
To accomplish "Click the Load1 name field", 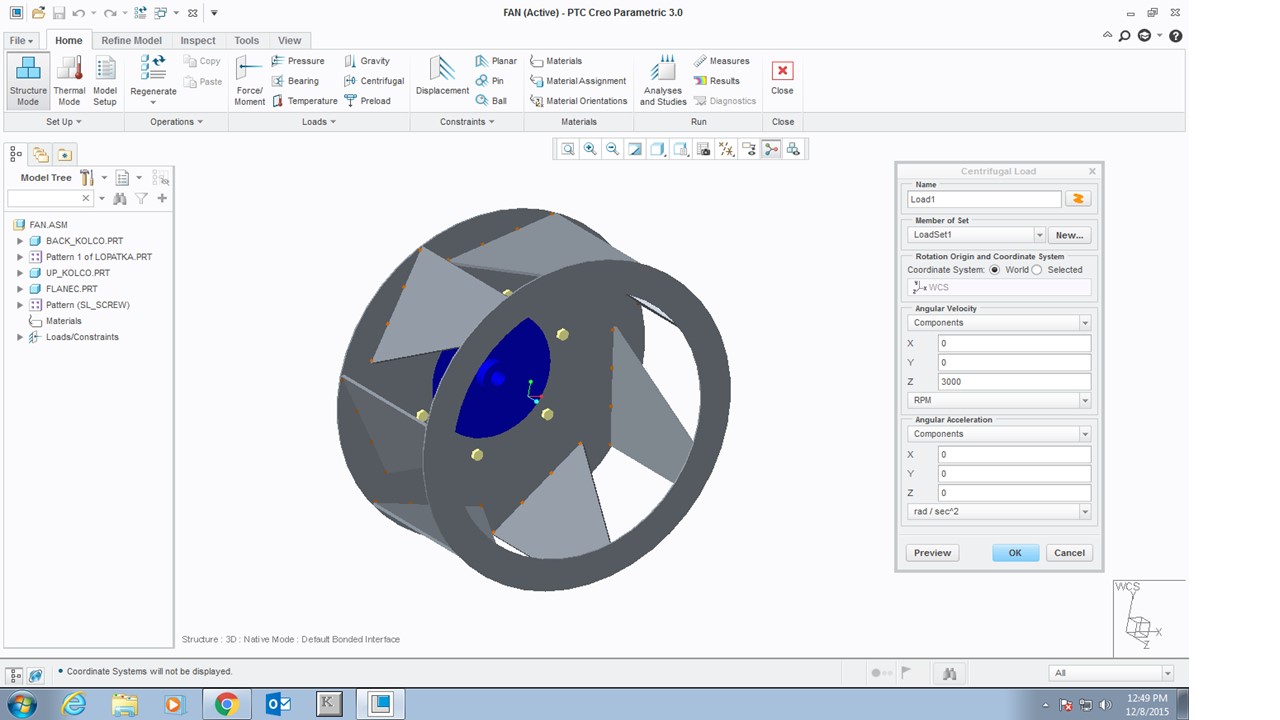I will [984, 199].
